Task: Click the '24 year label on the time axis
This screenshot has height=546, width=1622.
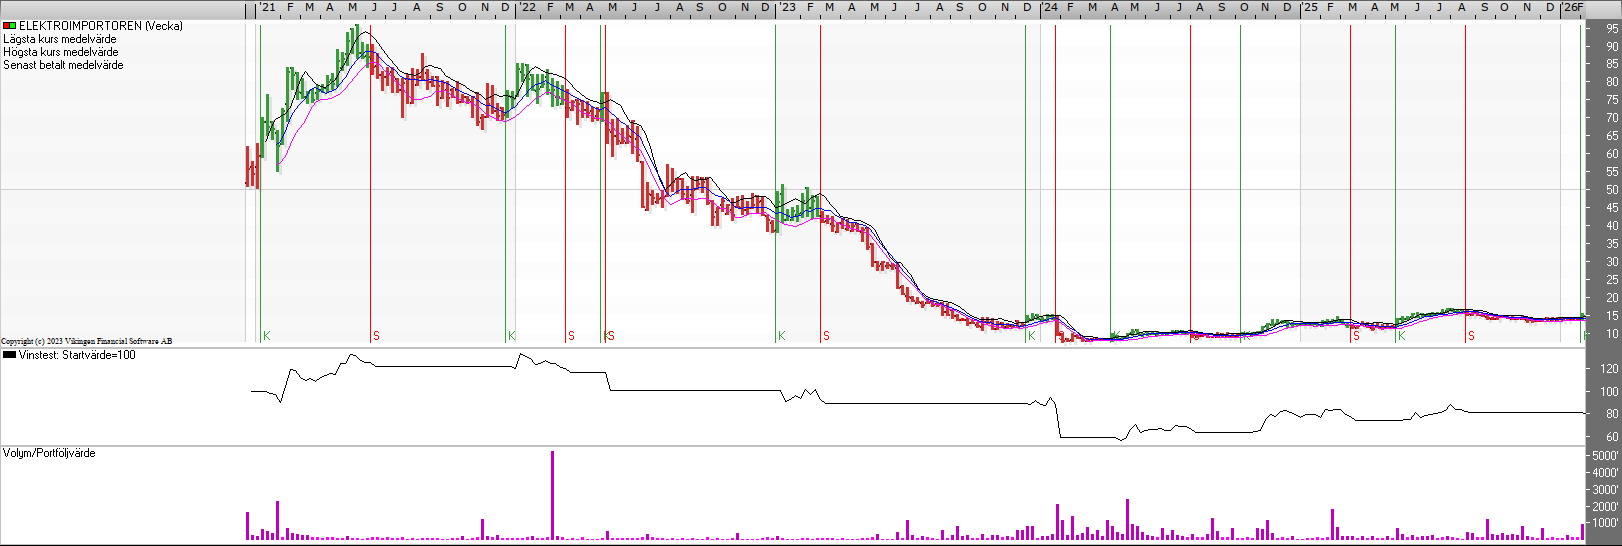Action: point(1049,7)
